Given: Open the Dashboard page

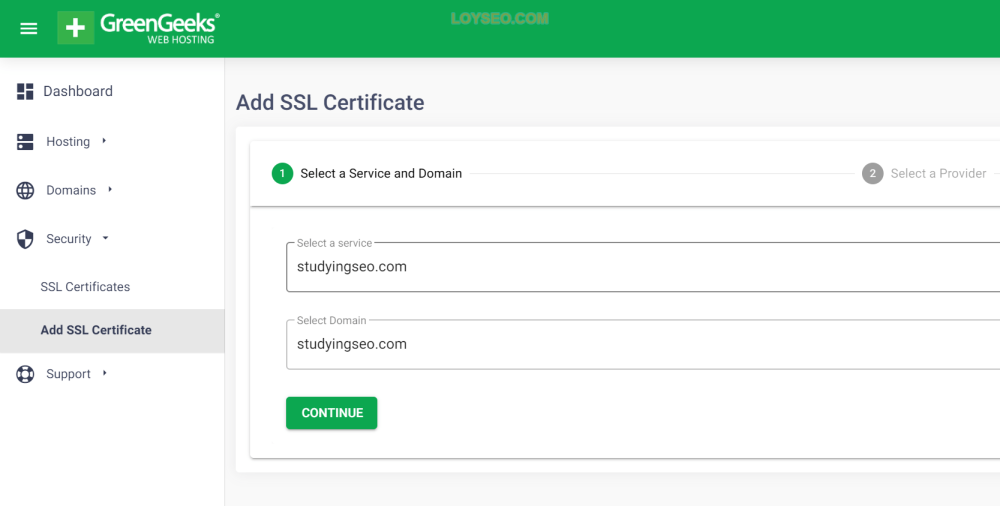Looking at the screenshot, I should pos(78,91).
